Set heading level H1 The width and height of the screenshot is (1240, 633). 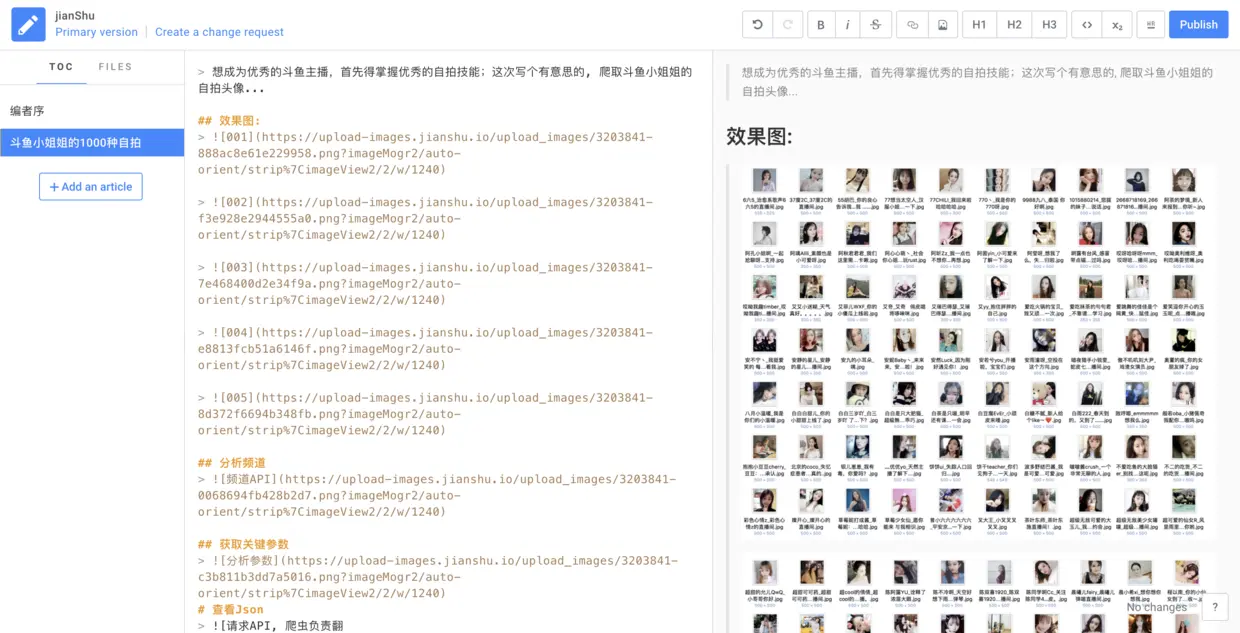coord(979,25)
